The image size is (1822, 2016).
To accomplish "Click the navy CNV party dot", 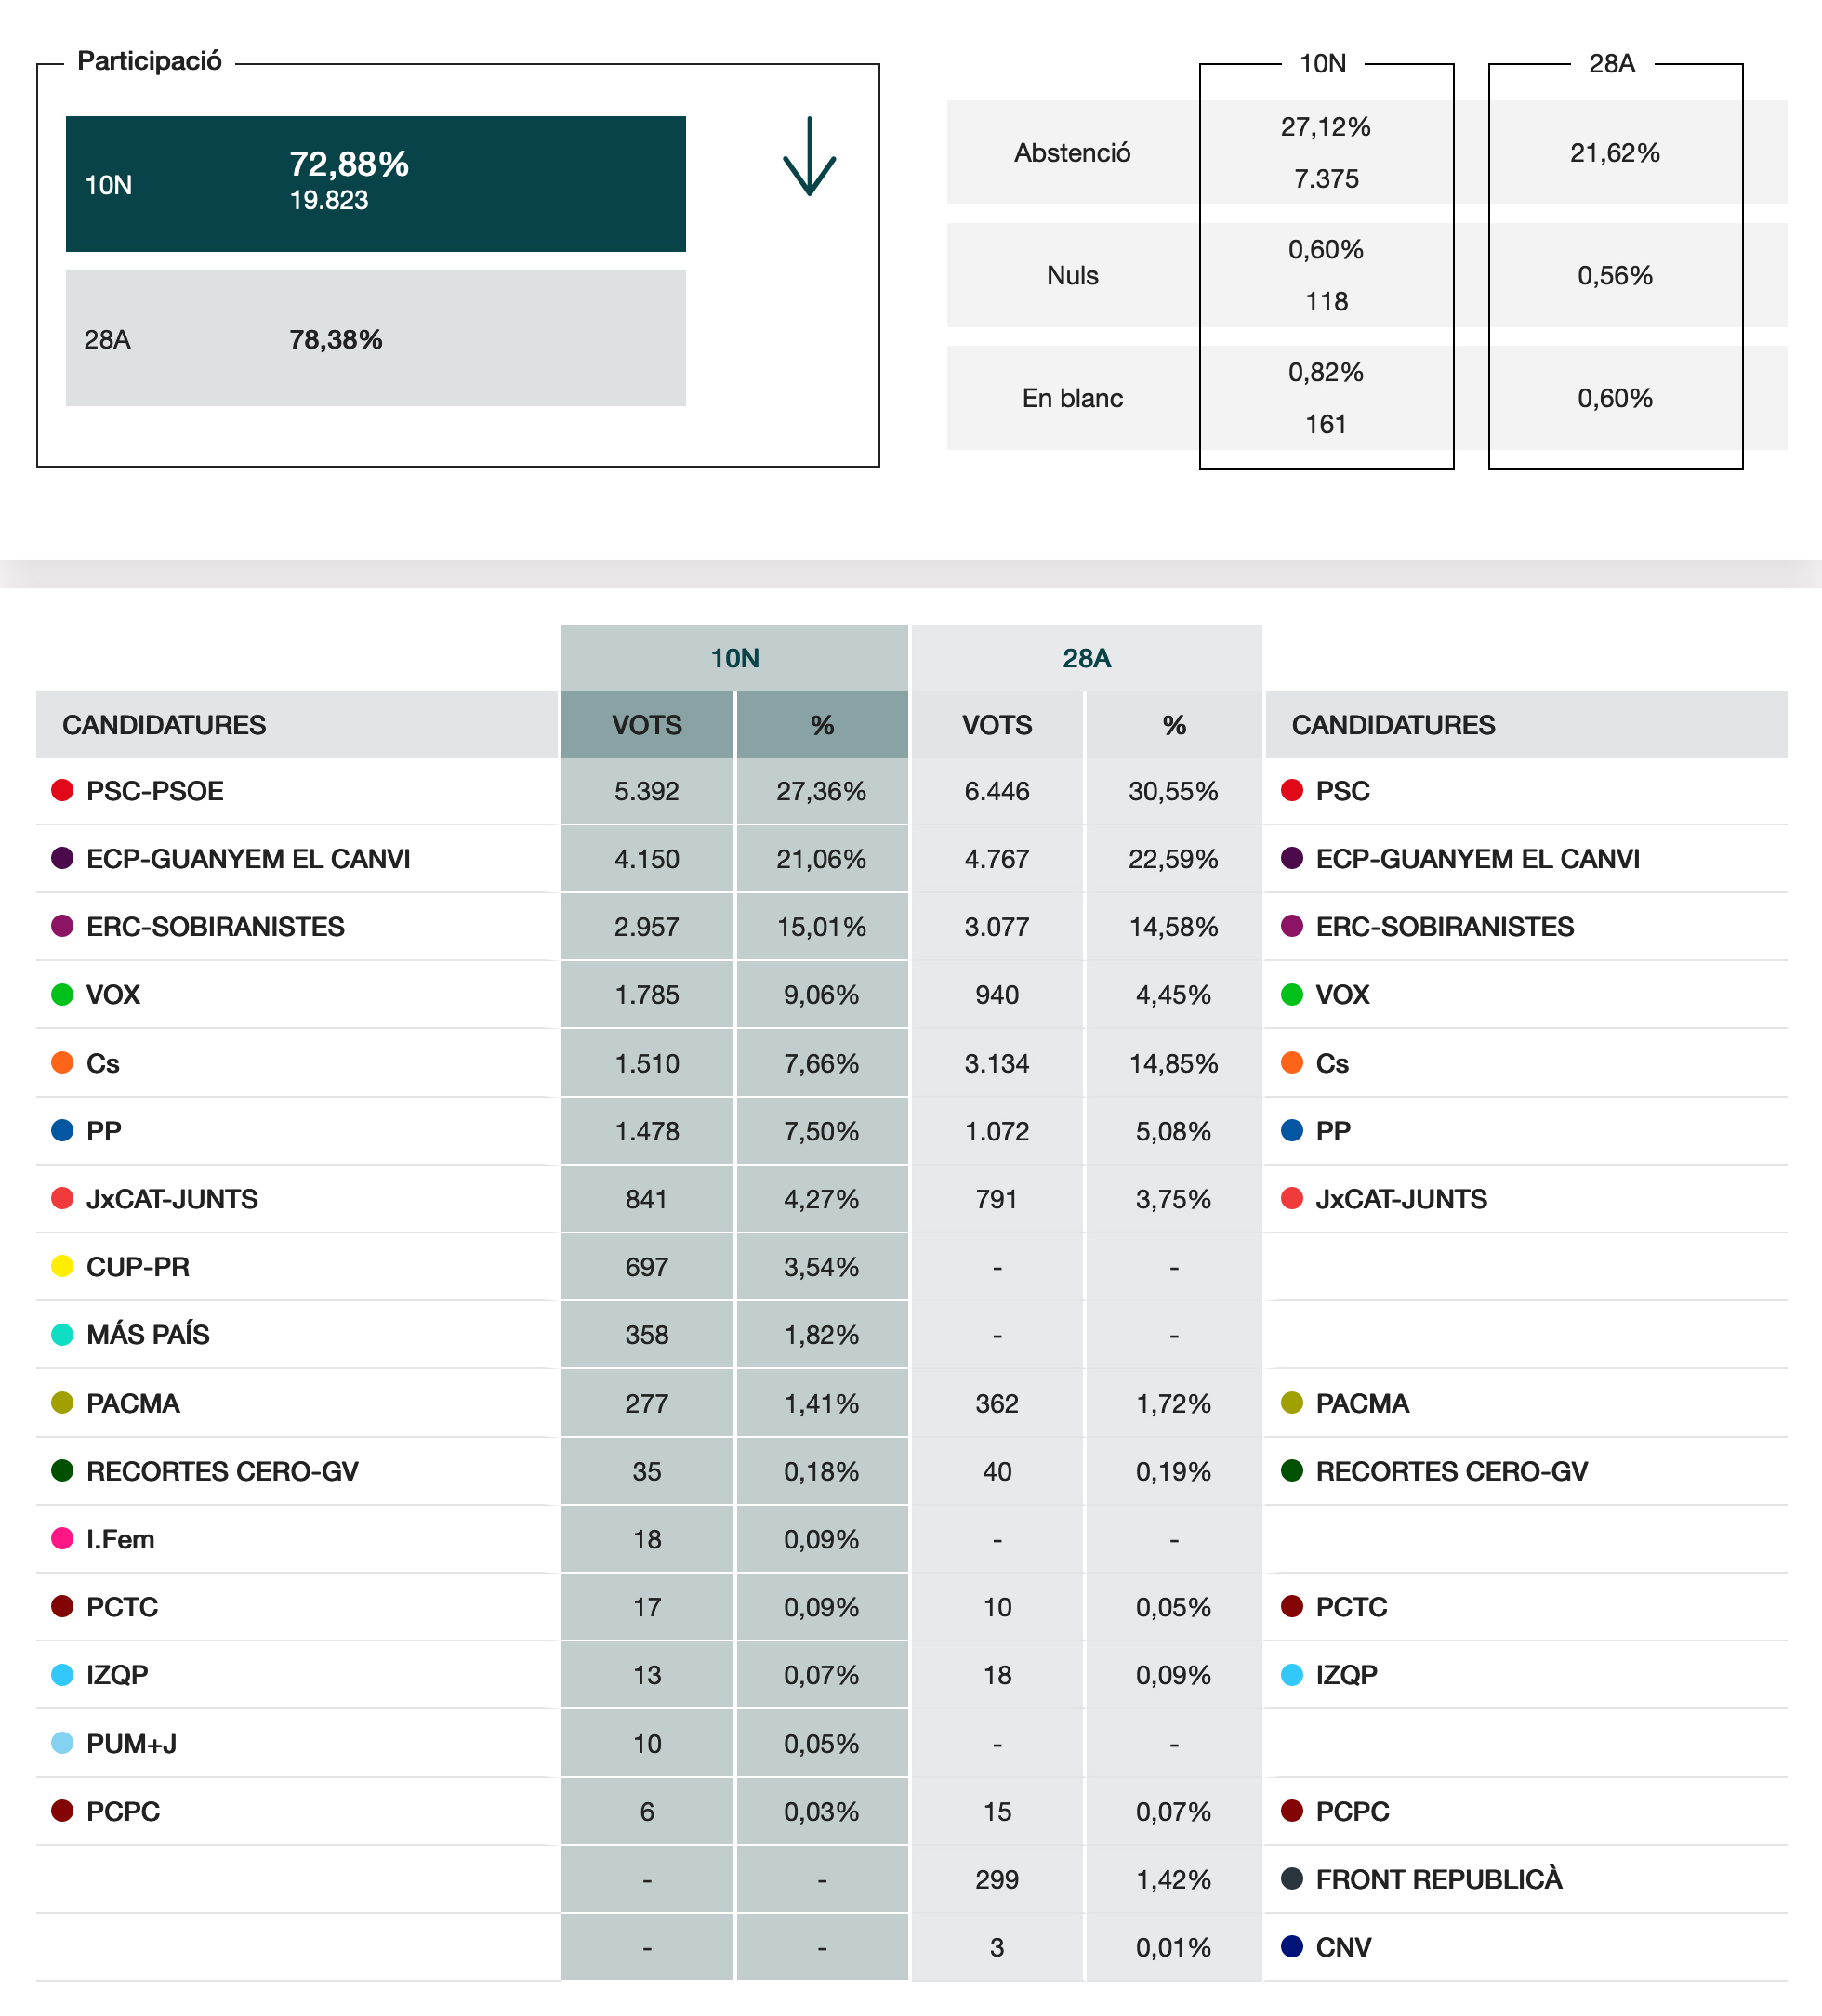I will [x=1291, y=1946].
